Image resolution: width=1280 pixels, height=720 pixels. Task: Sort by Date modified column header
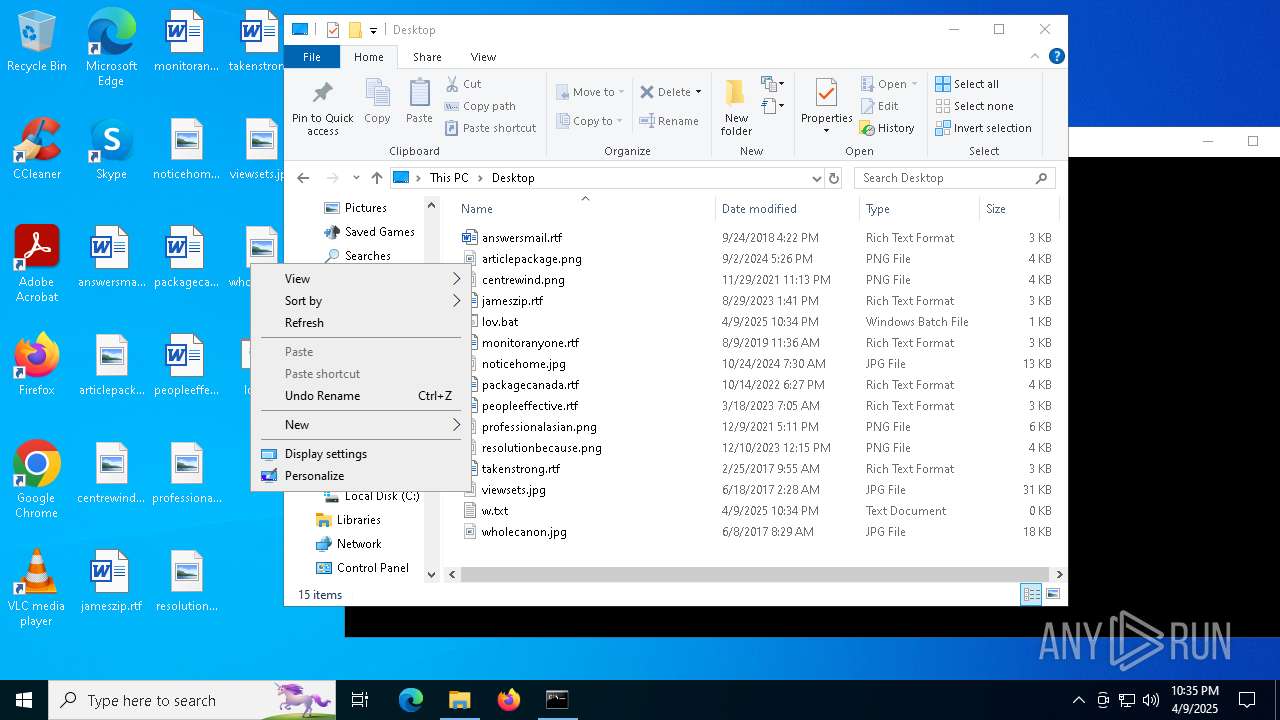coord(786,209)
